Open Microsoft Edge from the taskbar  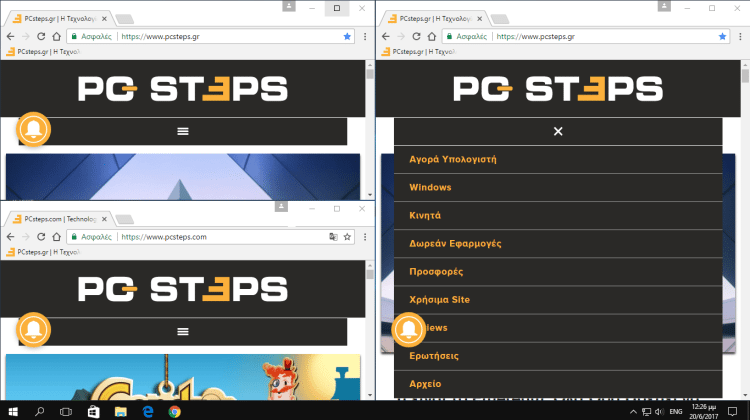(148, 411)
